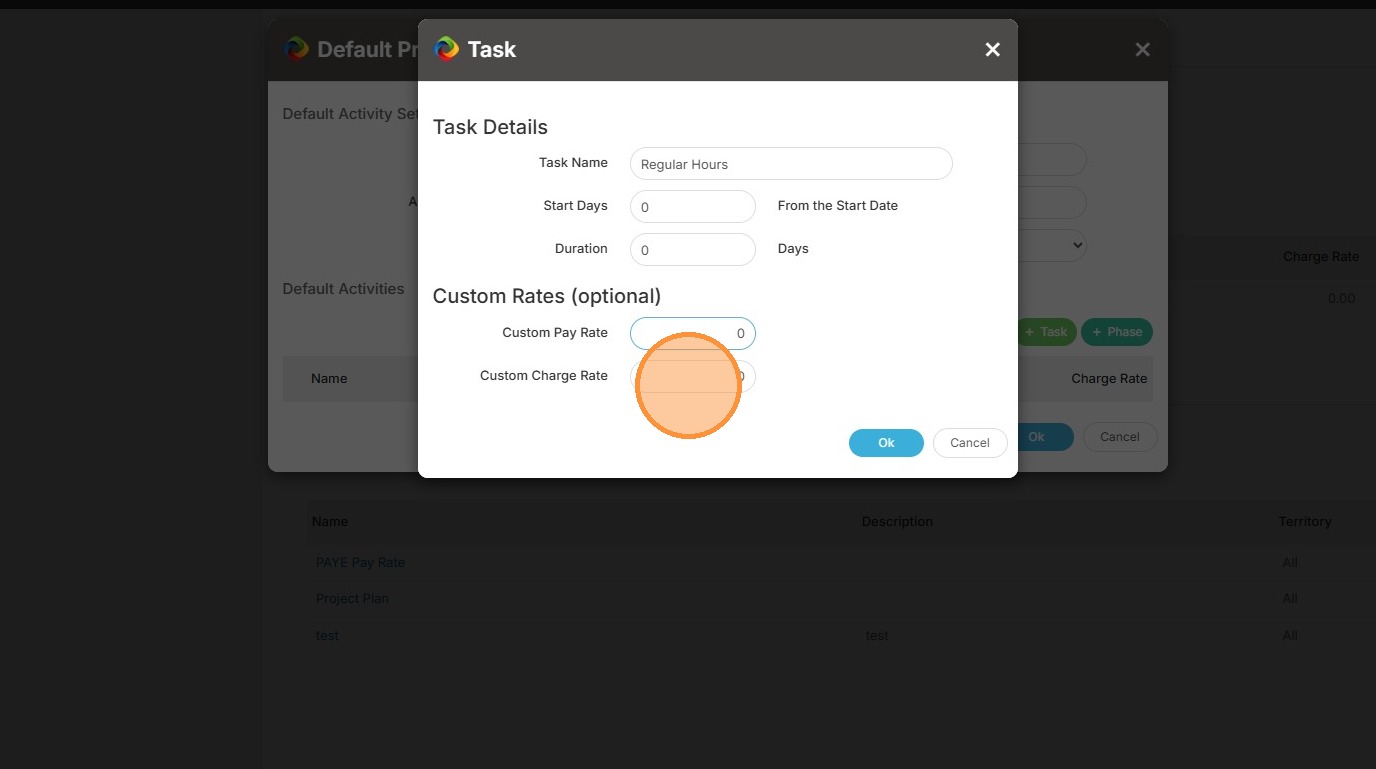The height and width of the screenshot is (769, 1376).
Task: Click the Default dialog logo icon
Action: pos(296,49)
